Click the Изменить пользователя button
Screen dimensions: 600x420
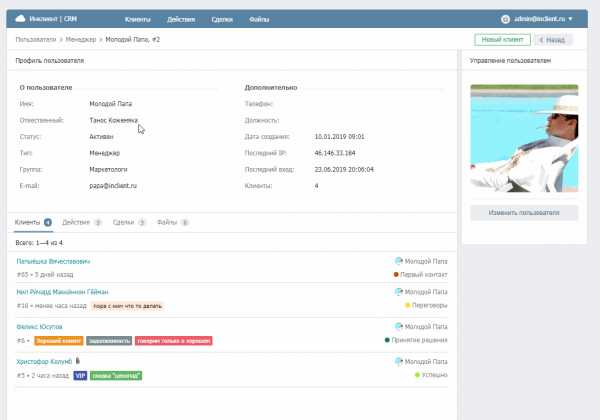point(524,213)
